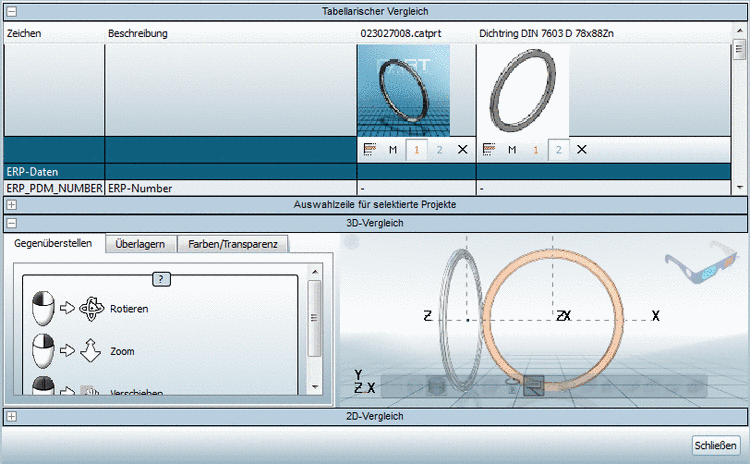Click help panel scrollbar up arrow
The width and height of the screenshot is (750, 464).
315,271
